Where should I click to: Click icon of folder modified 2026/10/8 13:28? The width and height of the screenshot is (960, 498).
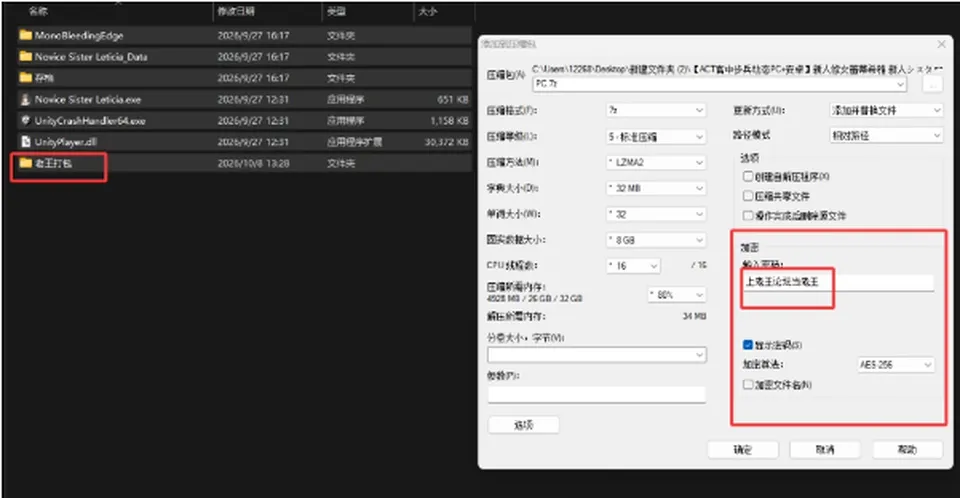(x=25, y=163)
